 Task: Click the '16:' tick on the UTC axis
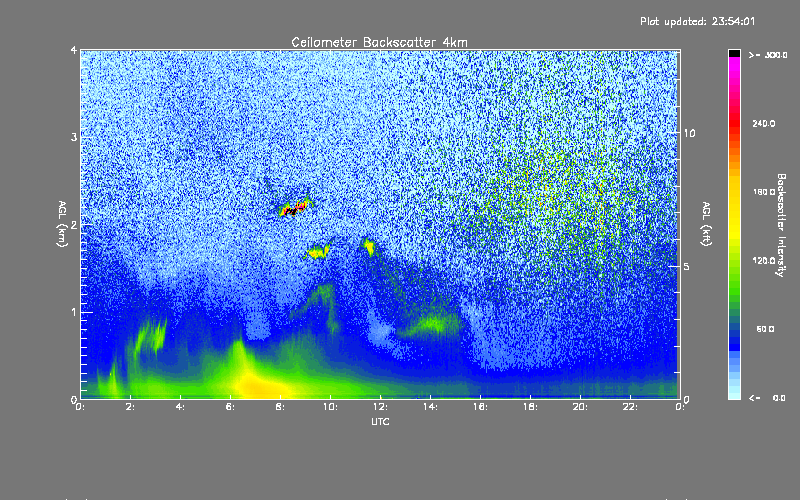[x=480, y=407]
